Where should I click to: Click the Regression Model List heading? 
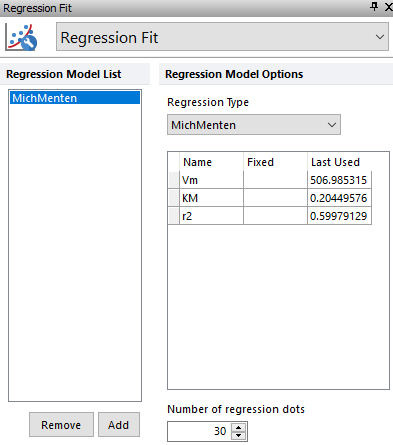[x=64, y=74]
